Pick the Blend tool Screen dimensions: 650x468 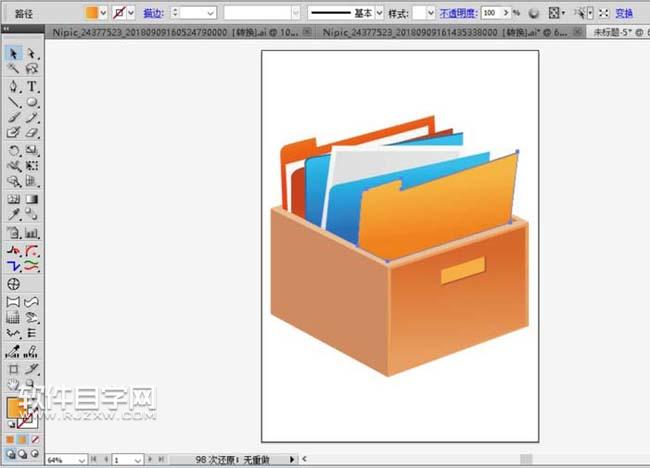click(x=32, y=214)
